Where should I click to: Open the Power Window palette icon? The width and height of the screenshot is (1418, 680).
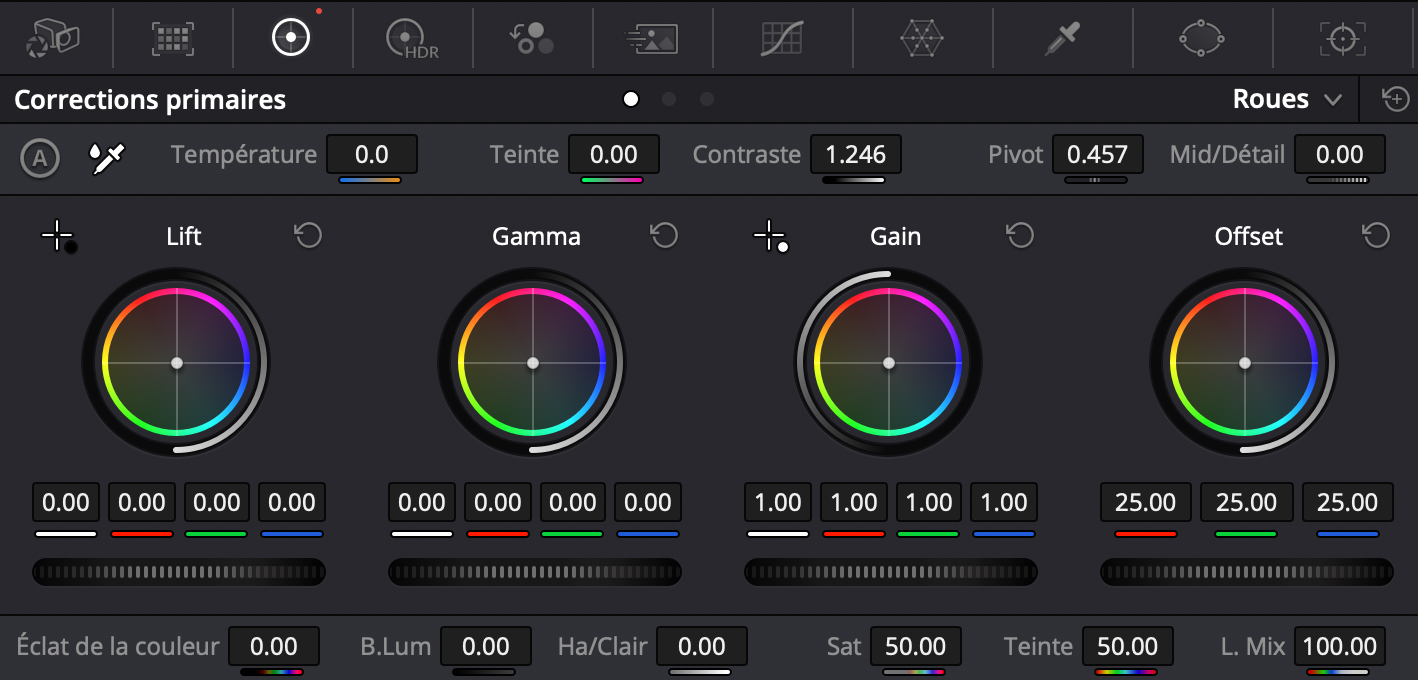pyautogui.click(x=1202, y=38)
